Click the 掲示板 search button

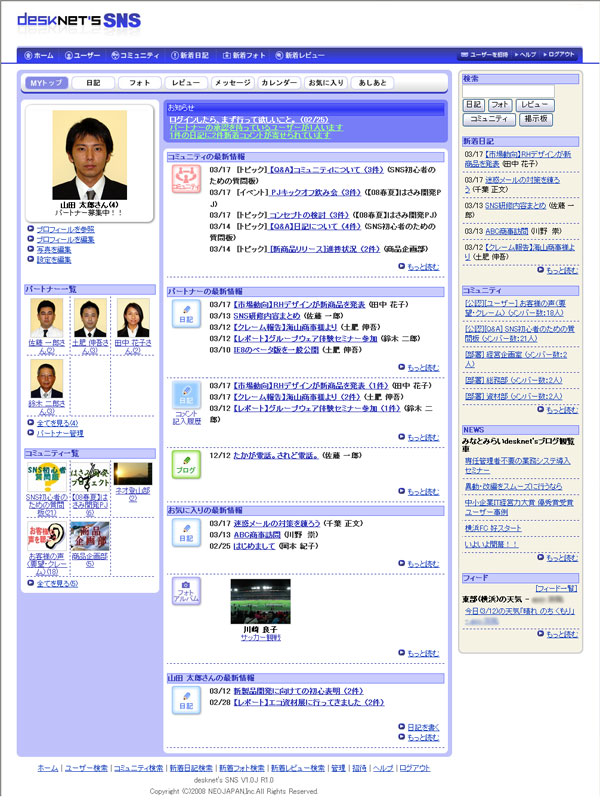tap(536, 119)
